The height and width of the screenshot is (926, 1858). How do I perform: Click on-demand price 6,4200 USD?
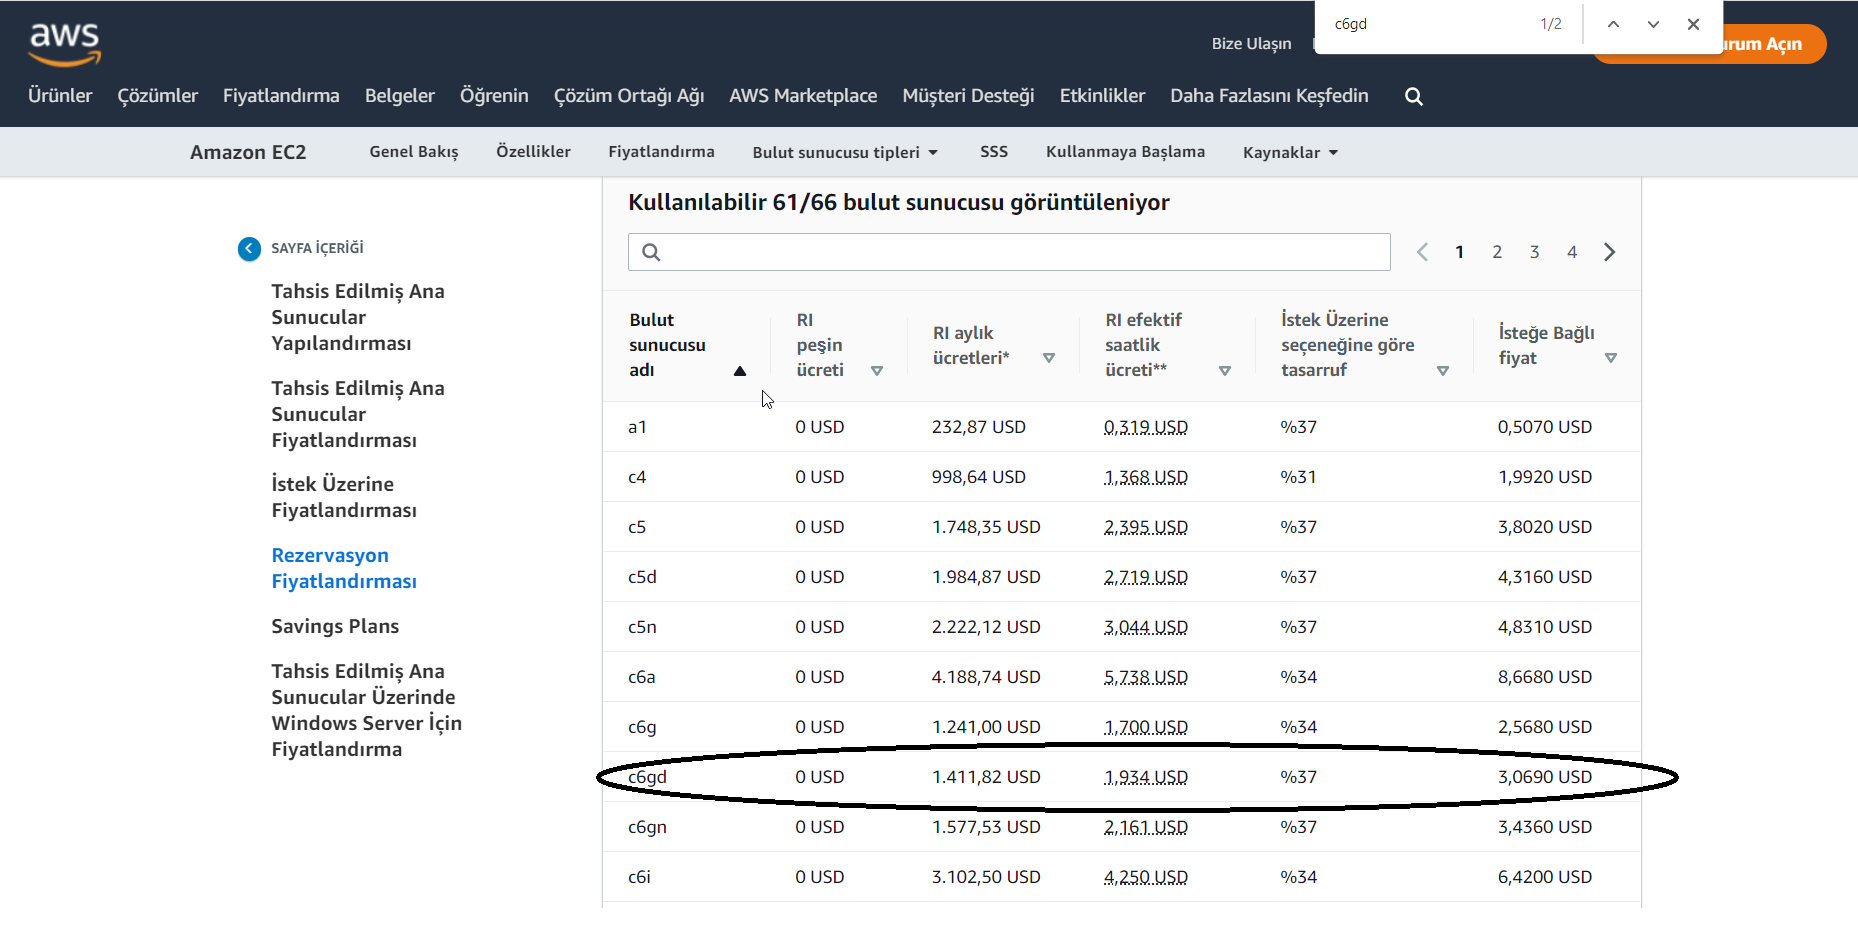click(1545, 877)
